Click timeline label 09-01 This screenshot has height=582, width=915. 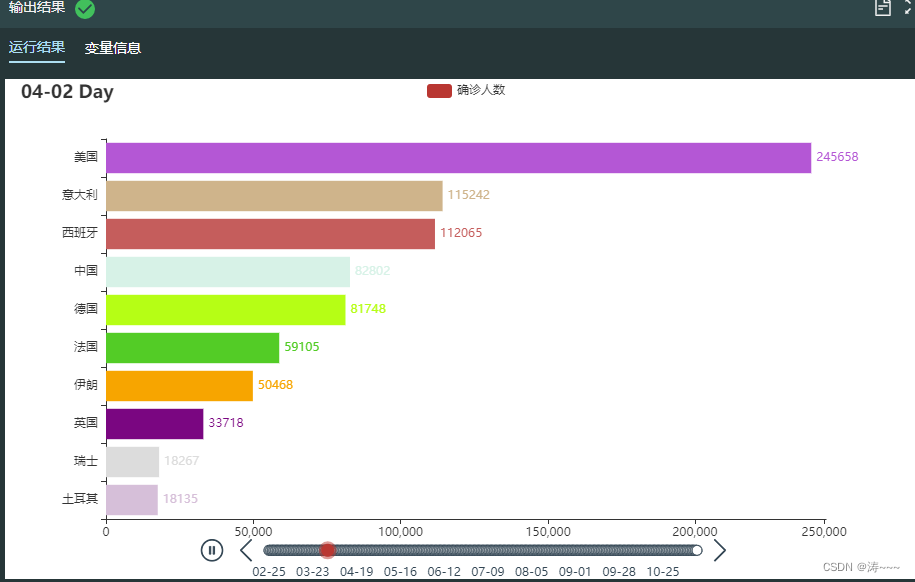[575, 571]
